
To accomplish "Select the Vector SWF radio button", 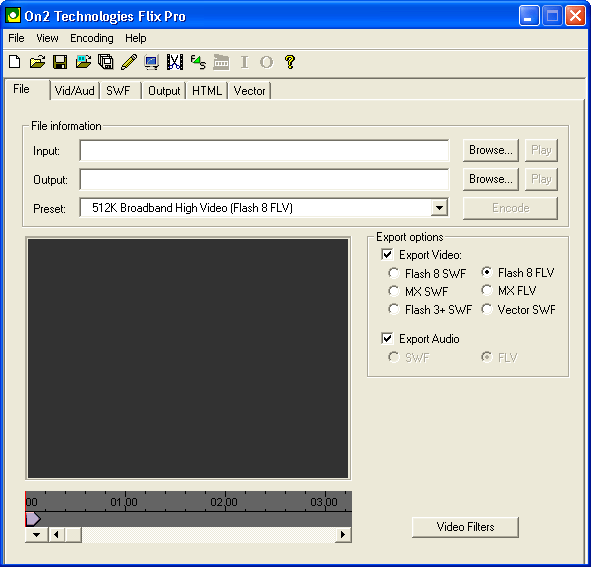I will coord(487,309).
